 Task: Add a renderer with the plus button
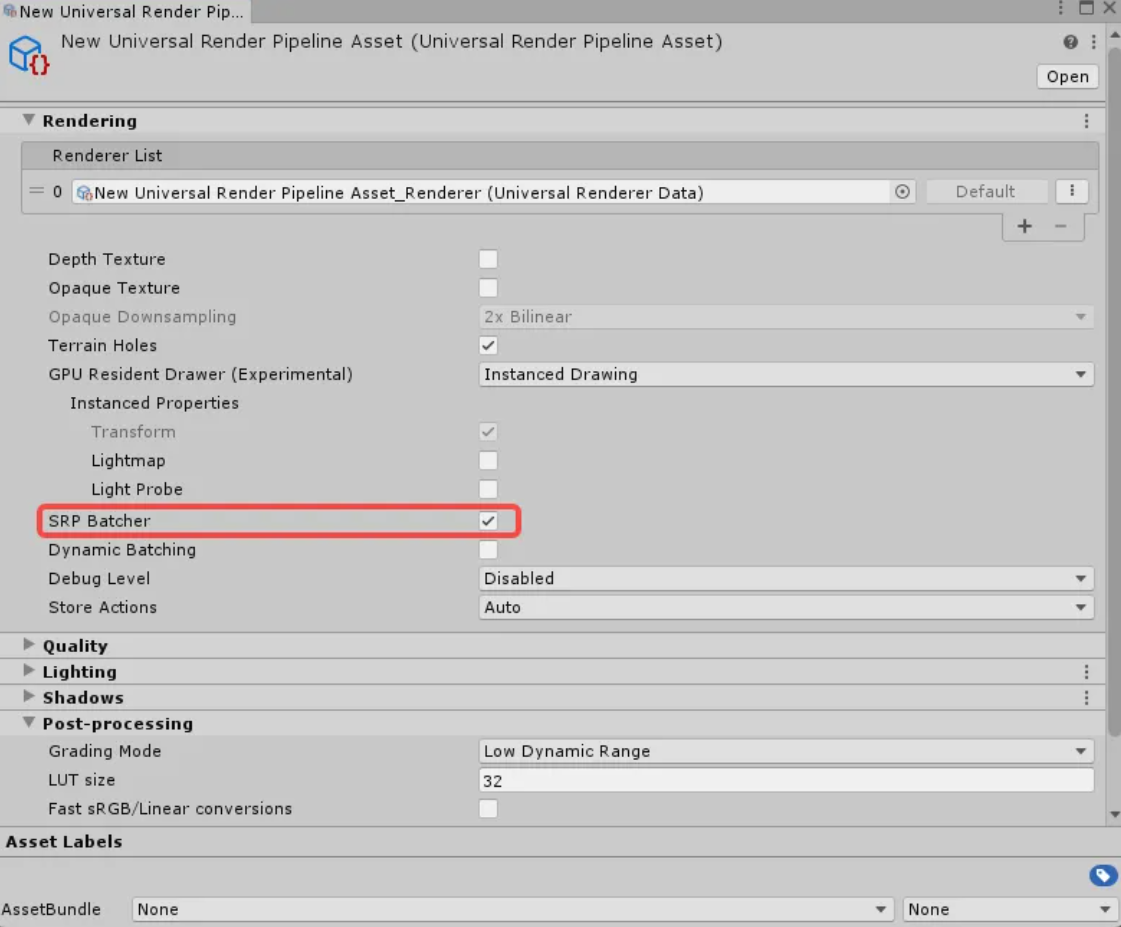pos(1024,227)
